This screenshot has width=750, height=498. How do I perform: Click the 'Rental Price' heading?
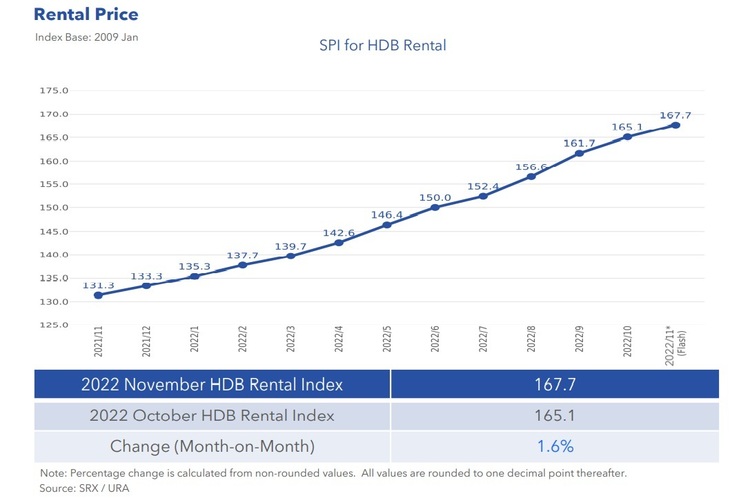pyautogui.click(x=86, y=14)
